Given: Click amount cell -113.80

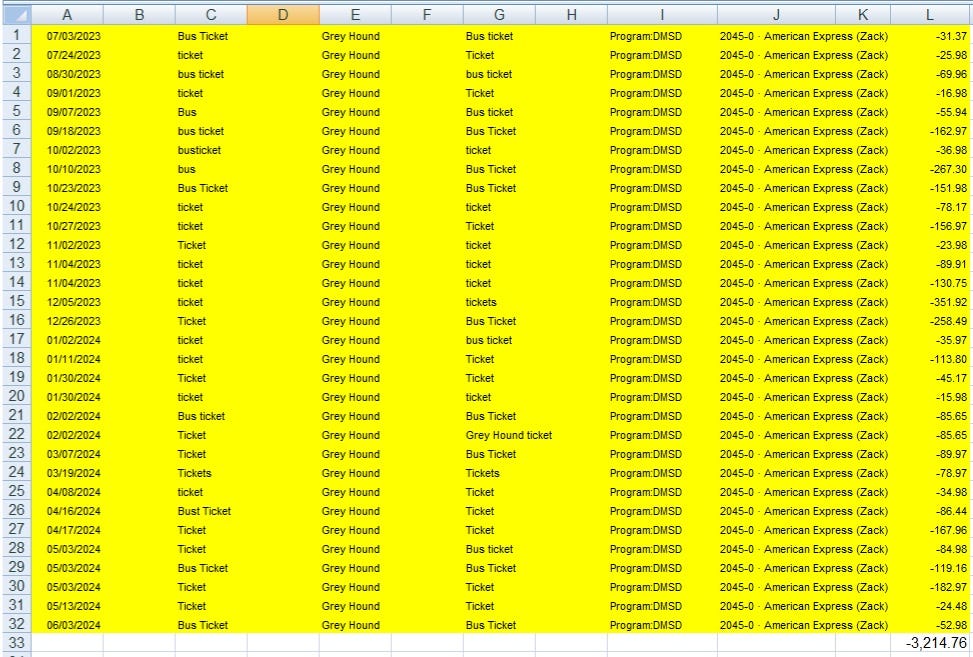Looking at the screenshot, I should [930, 359].
